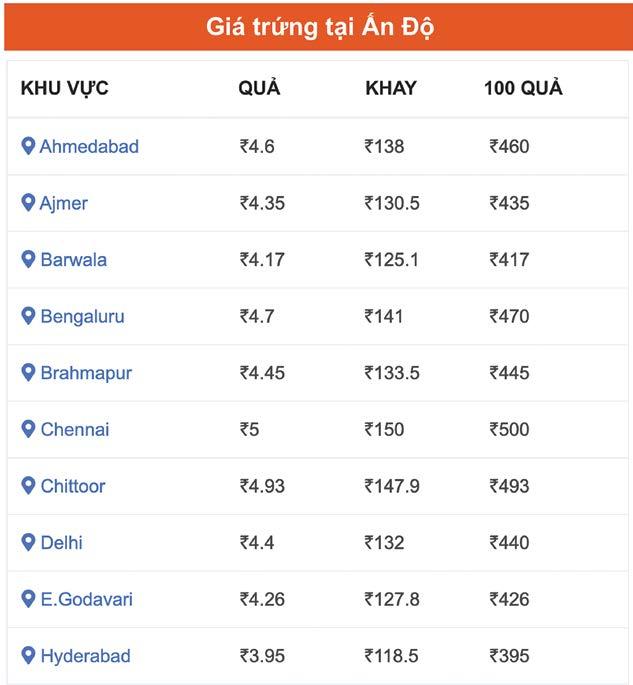Click the location icon beside Delhi
Screen dimensions: 633x685
28,543
